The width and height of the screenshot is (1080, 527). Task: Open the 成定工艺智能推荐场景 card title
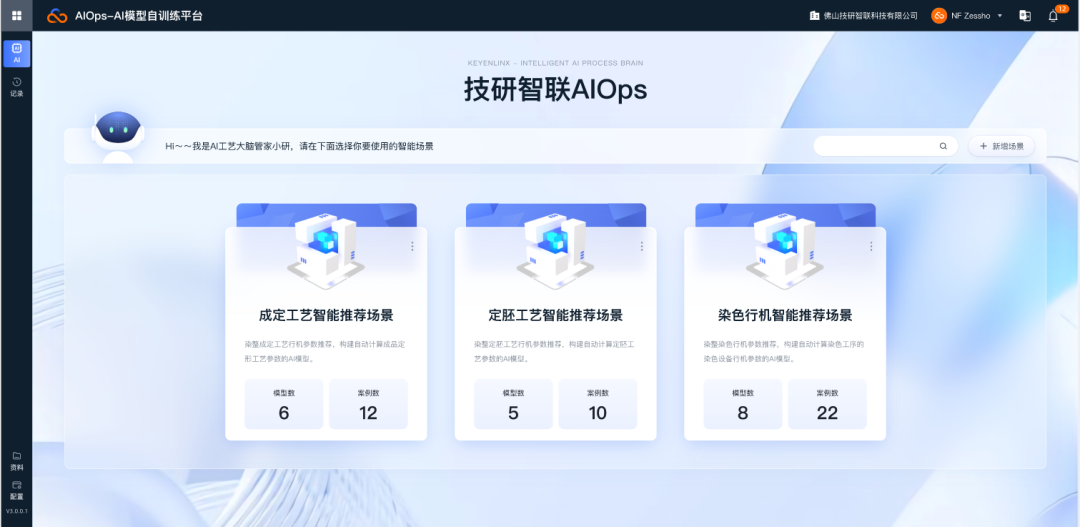coord(325,315)
